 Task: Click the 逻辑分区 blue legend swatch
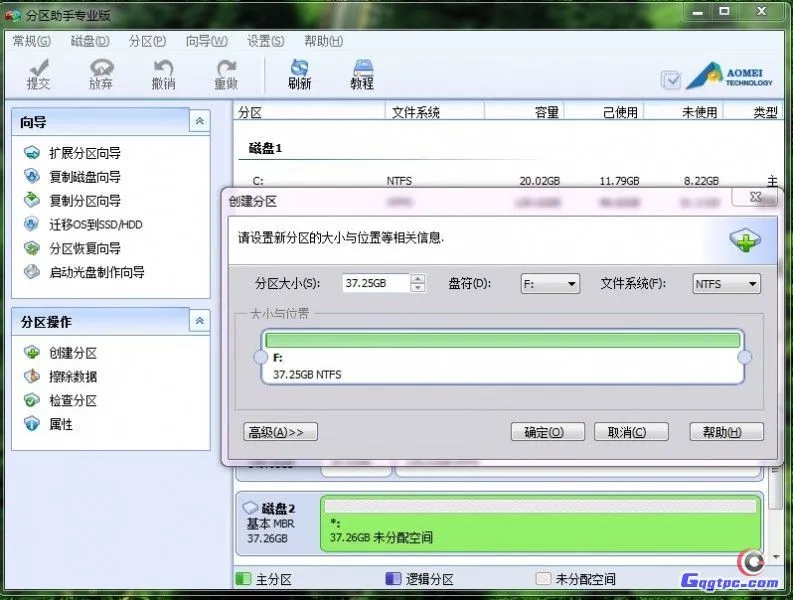point(393,578)
